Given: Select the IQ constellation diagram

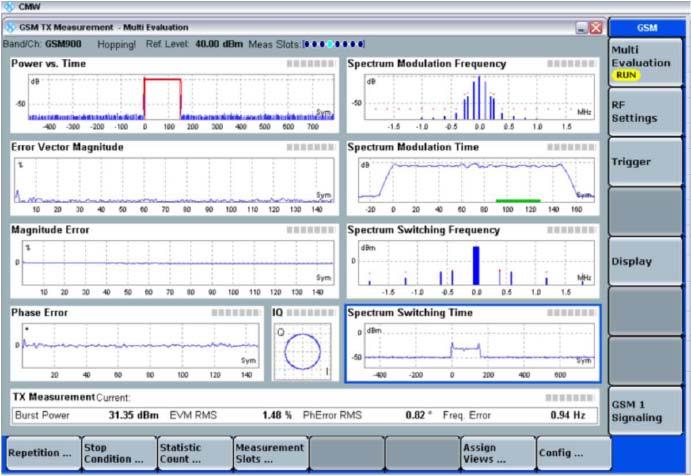Looking at the screenshot, I should pos(304,344).
